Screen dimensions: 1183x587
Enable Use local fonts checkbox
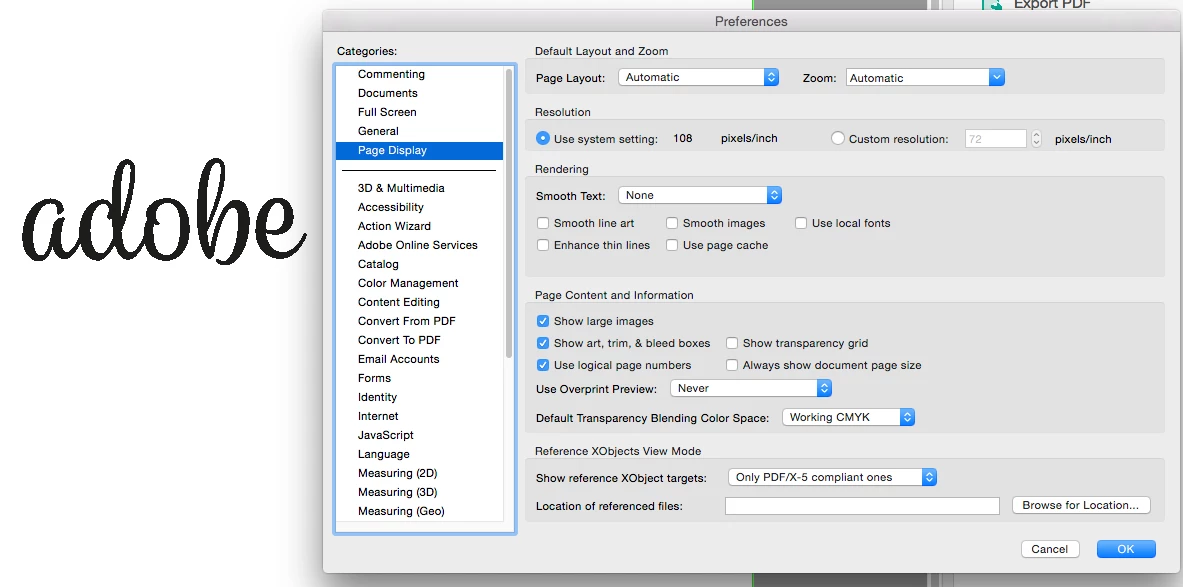coord(800,223)
